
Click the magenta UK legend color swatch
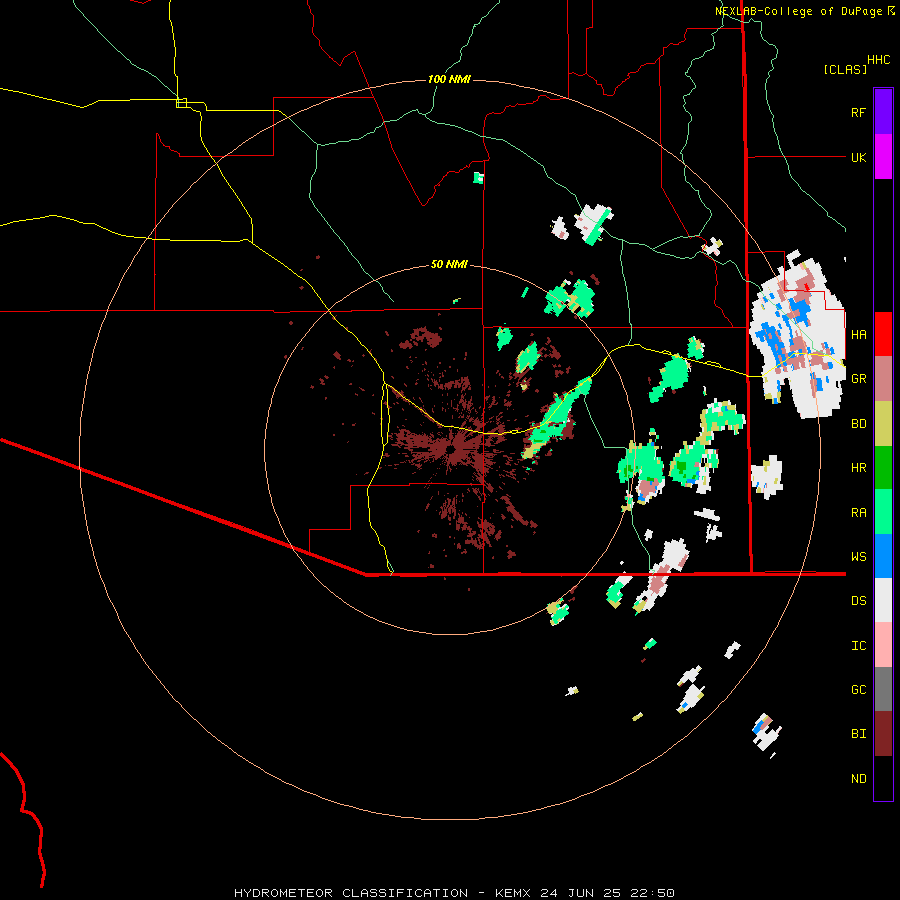(883, 157)
